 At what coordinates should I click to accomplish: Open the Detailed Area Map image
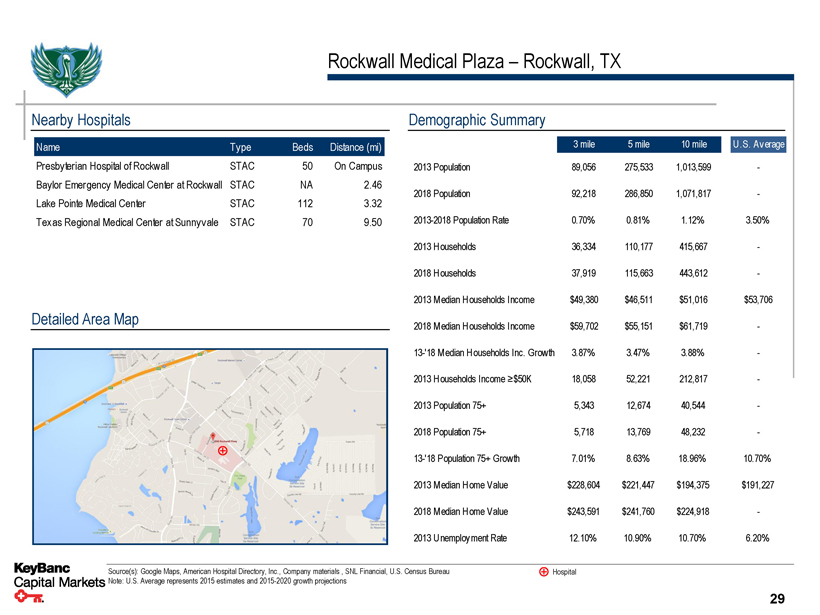coord(209,448)
